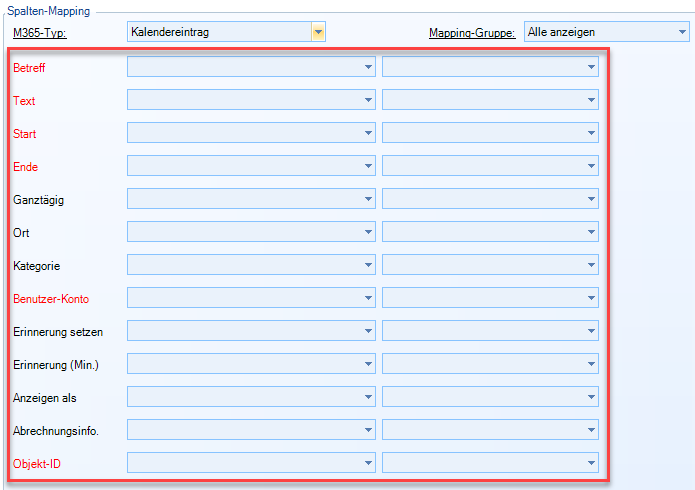
Task: Open the M365-Typ dropdown showing Kalendereintrag
Action: 227,32
